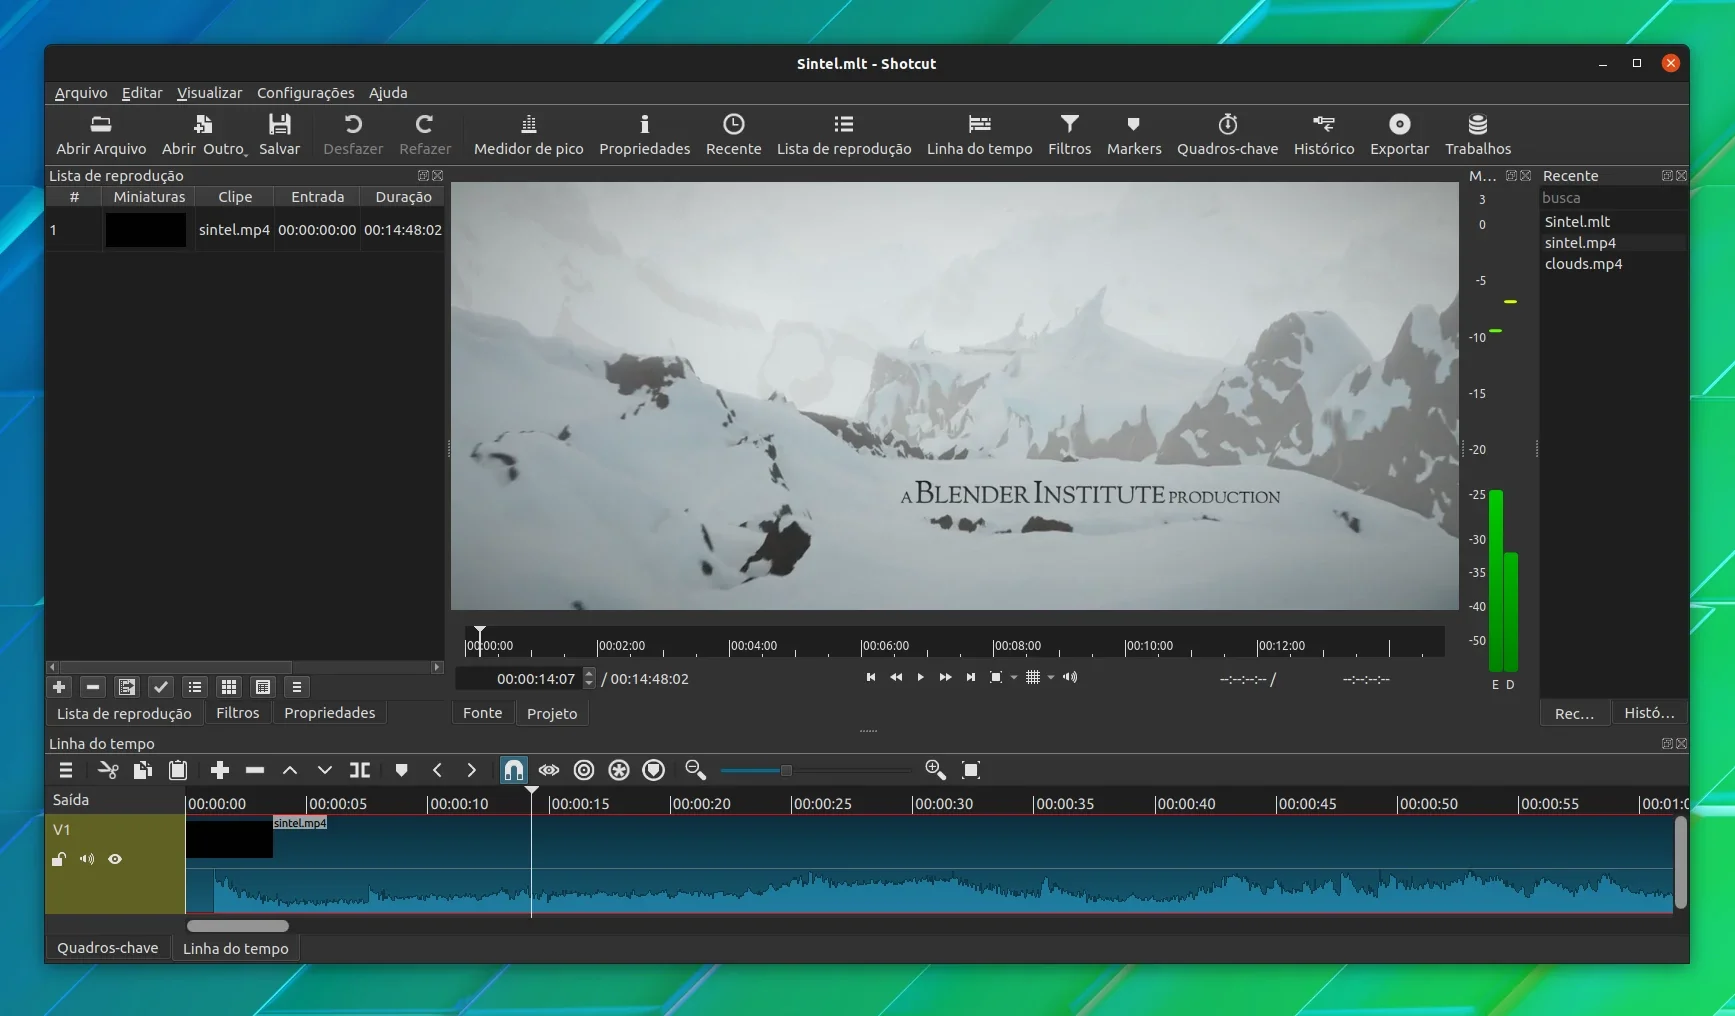Split the clip at the playhead
1735x1016 pixels.
coord(360,770)
